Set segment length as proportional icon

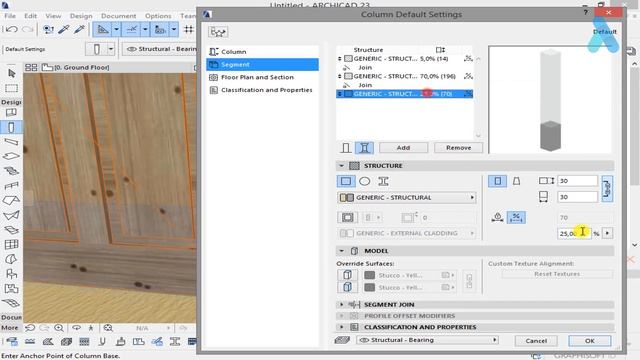(x=516, y=218)
